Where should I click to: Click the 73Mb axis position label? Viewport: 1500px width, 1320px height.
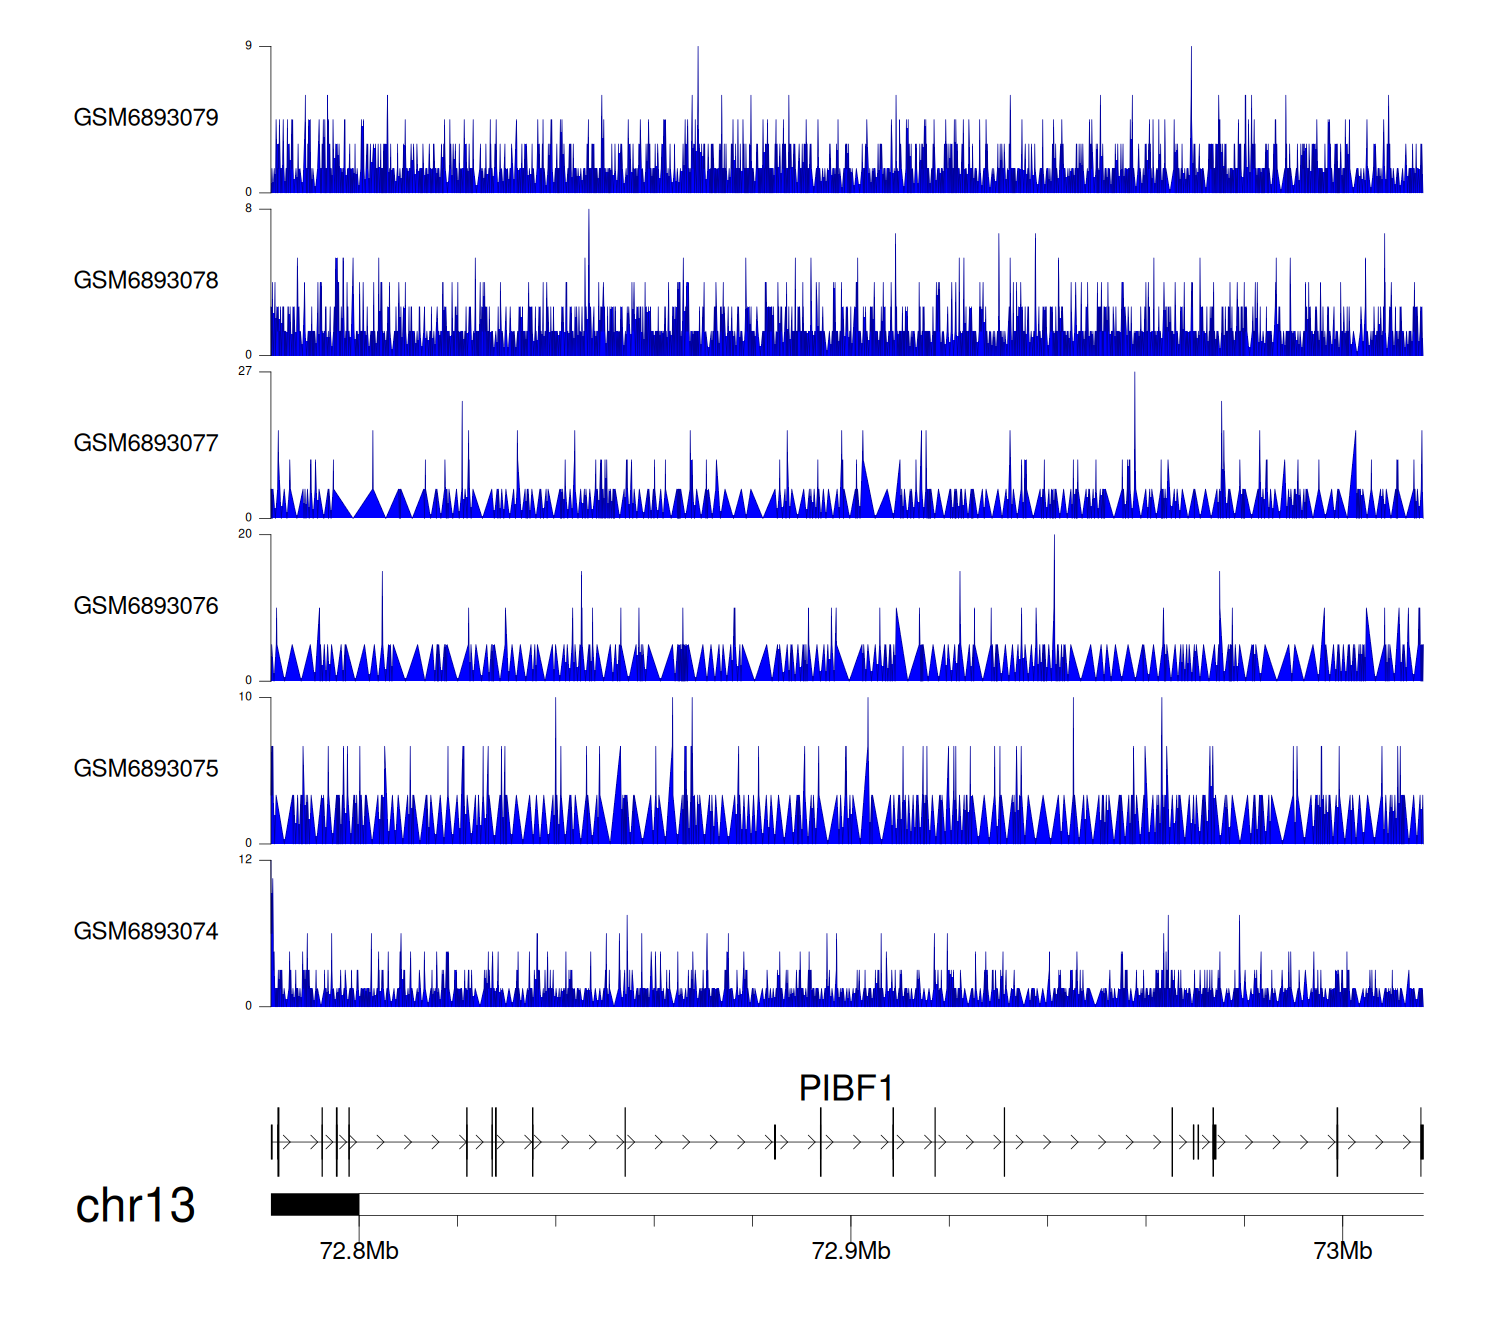pos(1342,1251)
